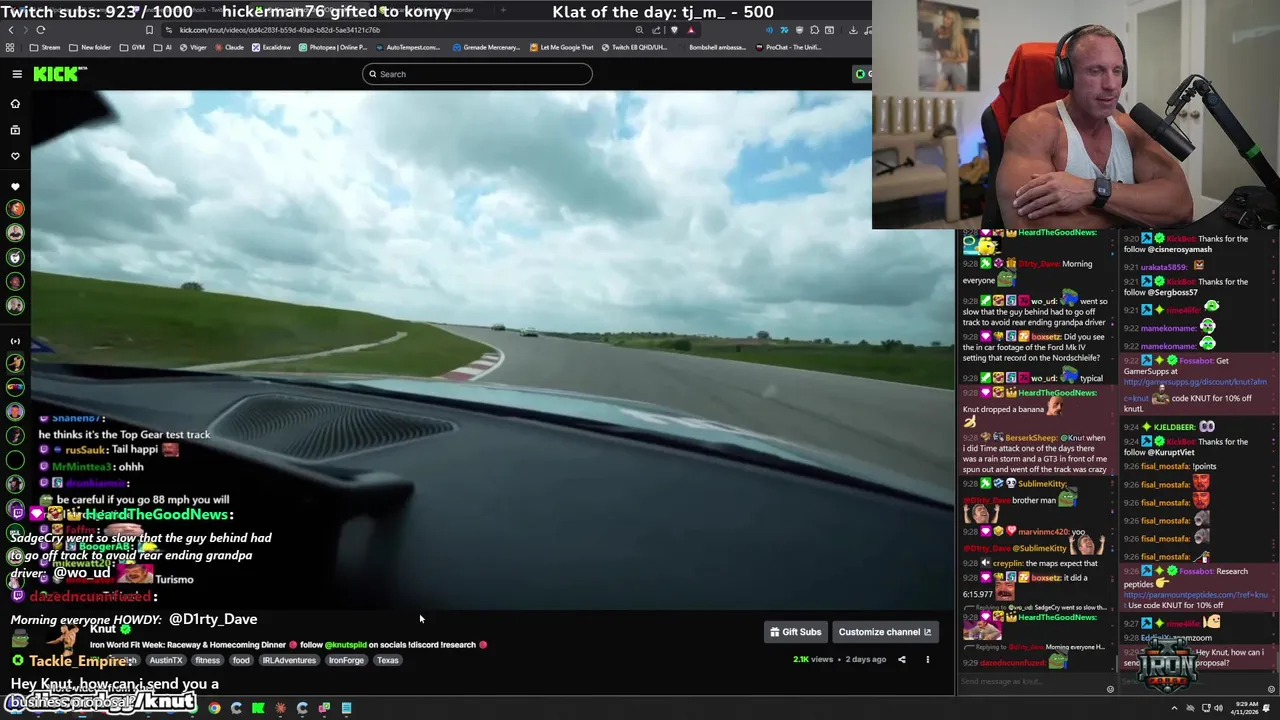Viewport: 1280px width, 720px height.
Task: Open the Chrome icon in the taskbar
Action: pyautogui.click(x=214, y=708)
